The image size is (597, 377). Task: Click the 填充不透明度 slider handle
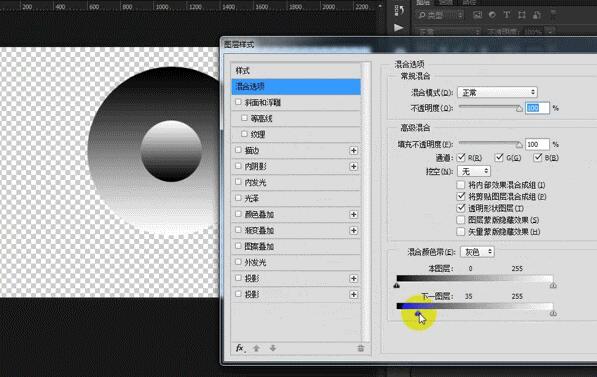pyautogui.click(x=519, y=145)
